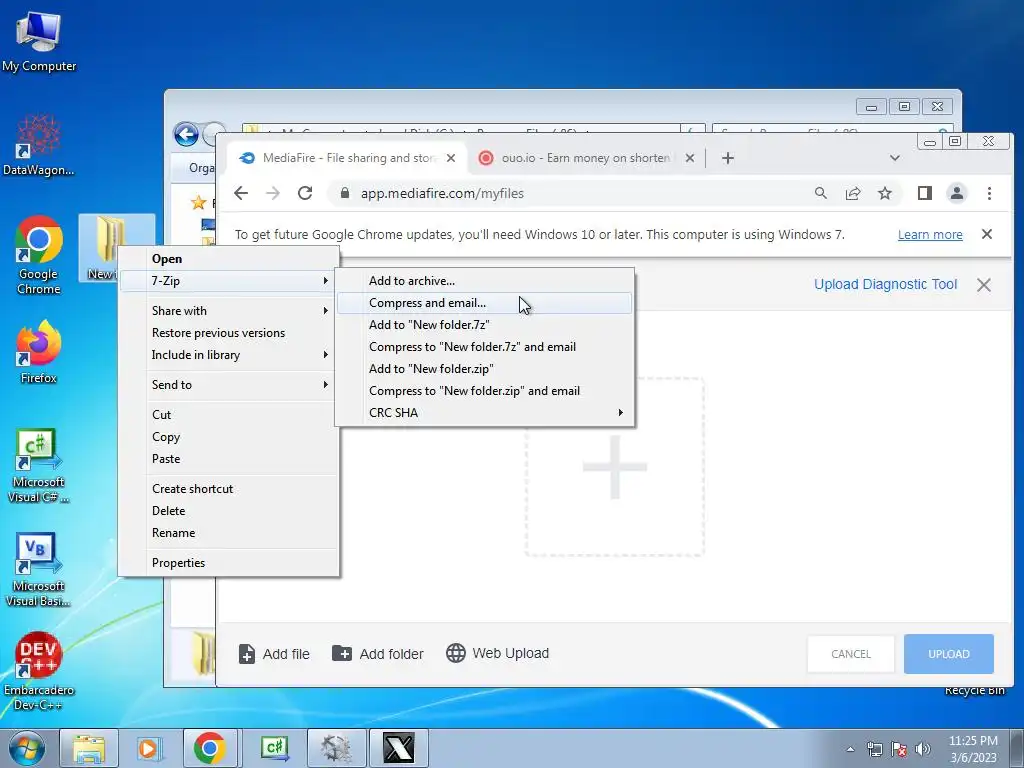This screenshot has height=768, width=1024.
Task: Open the Learn more link
Action: pyautogui.click(x=930, y=234)
